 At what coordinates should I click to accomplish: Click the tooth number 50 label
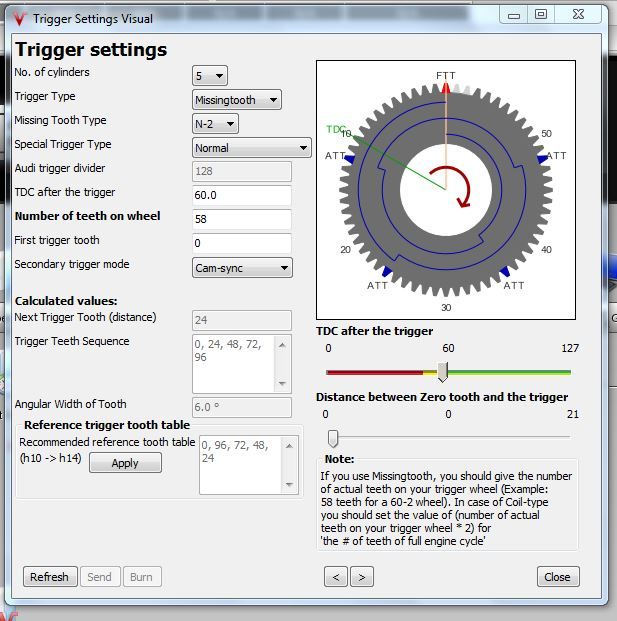(546, 133)
